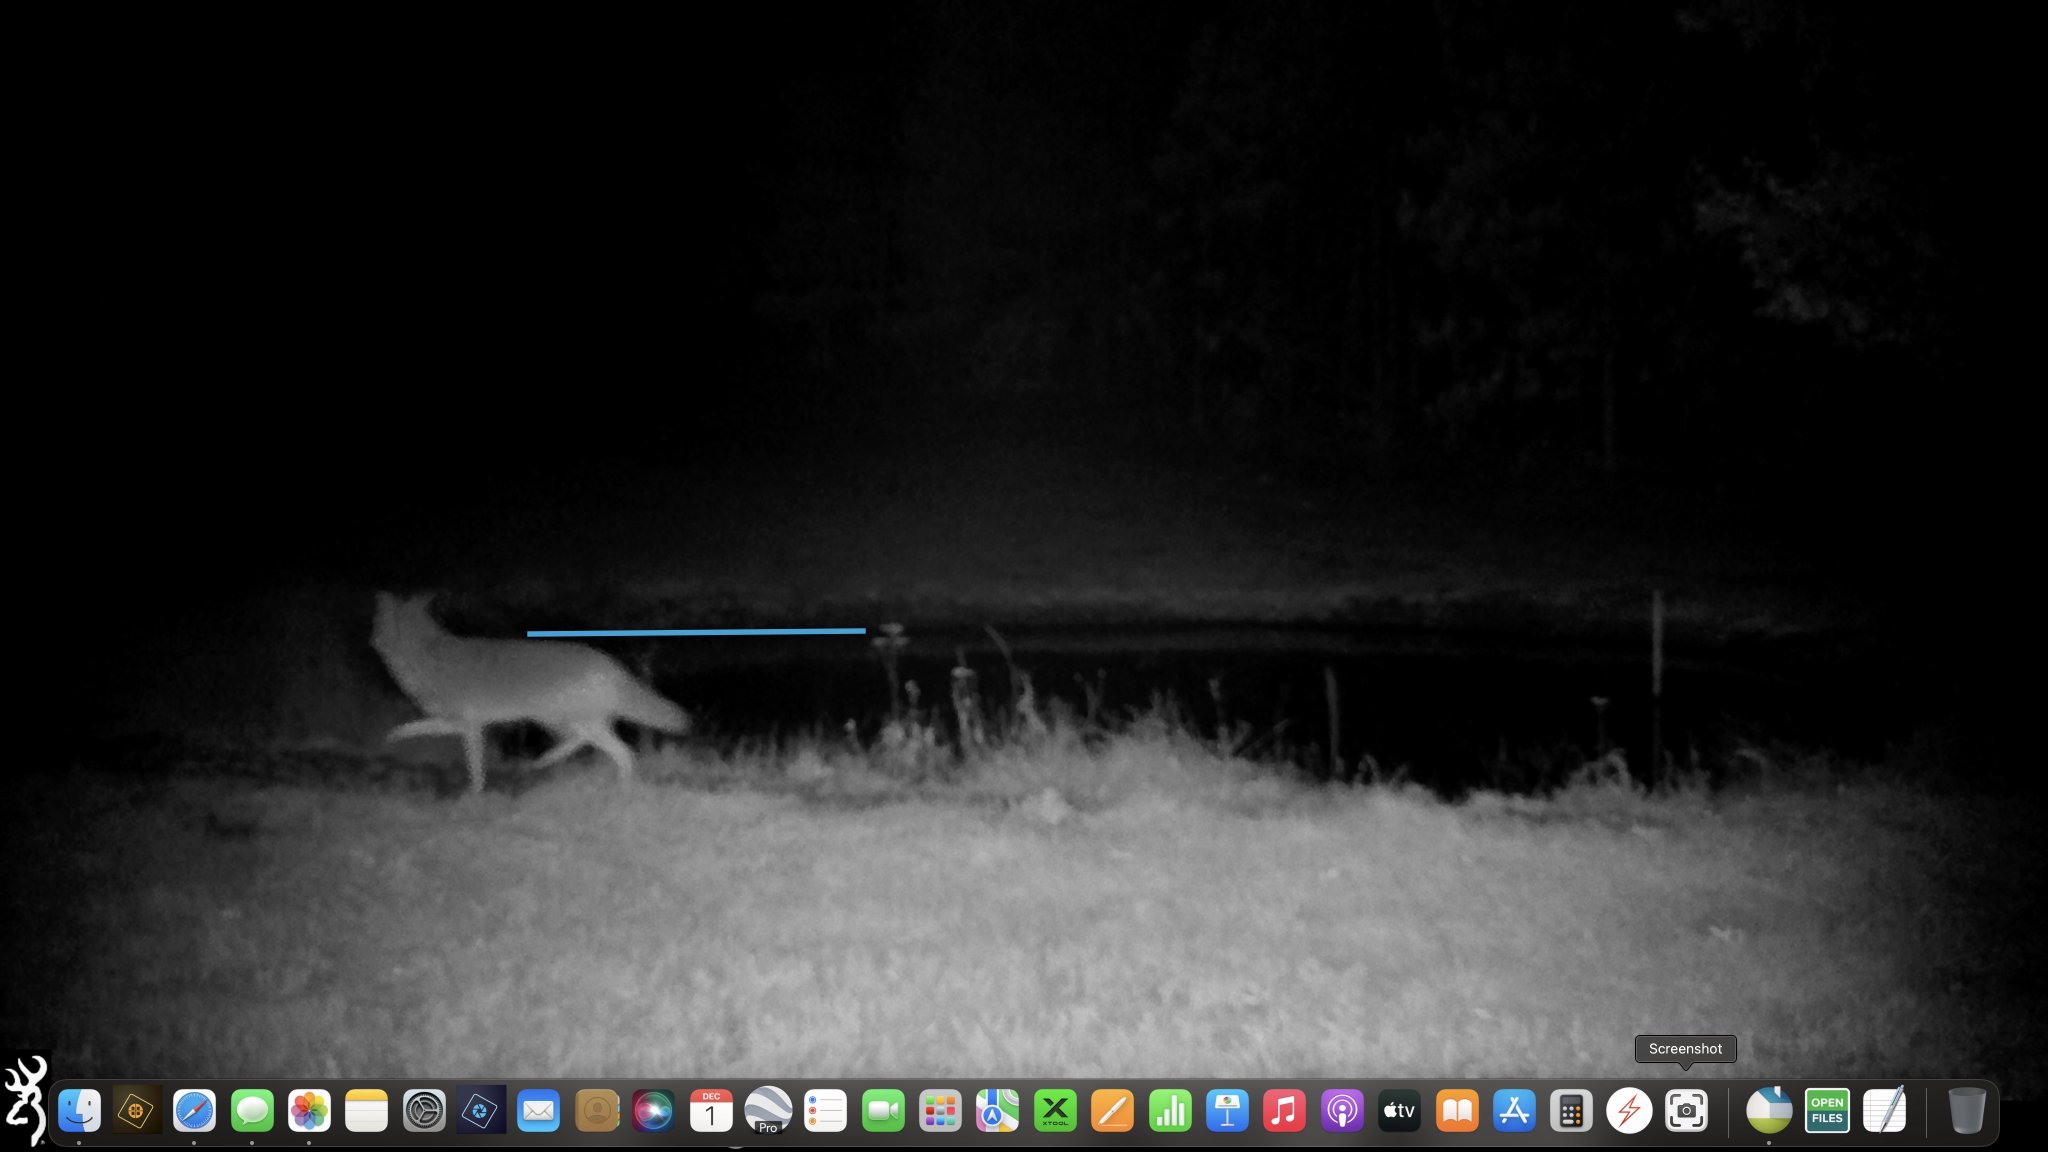This screenshot has width=2048, height=1152.
Task: Open the Trash in the dock
Action: [1966, 1111]
